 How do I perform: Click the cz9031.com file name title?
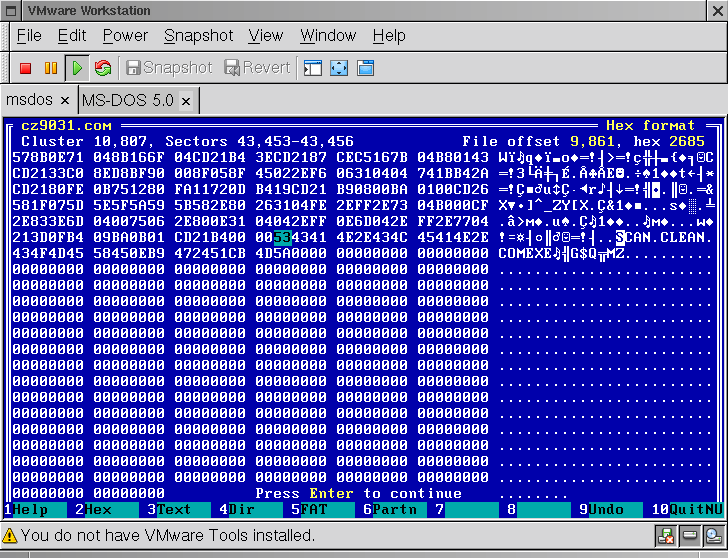point(66,125)
